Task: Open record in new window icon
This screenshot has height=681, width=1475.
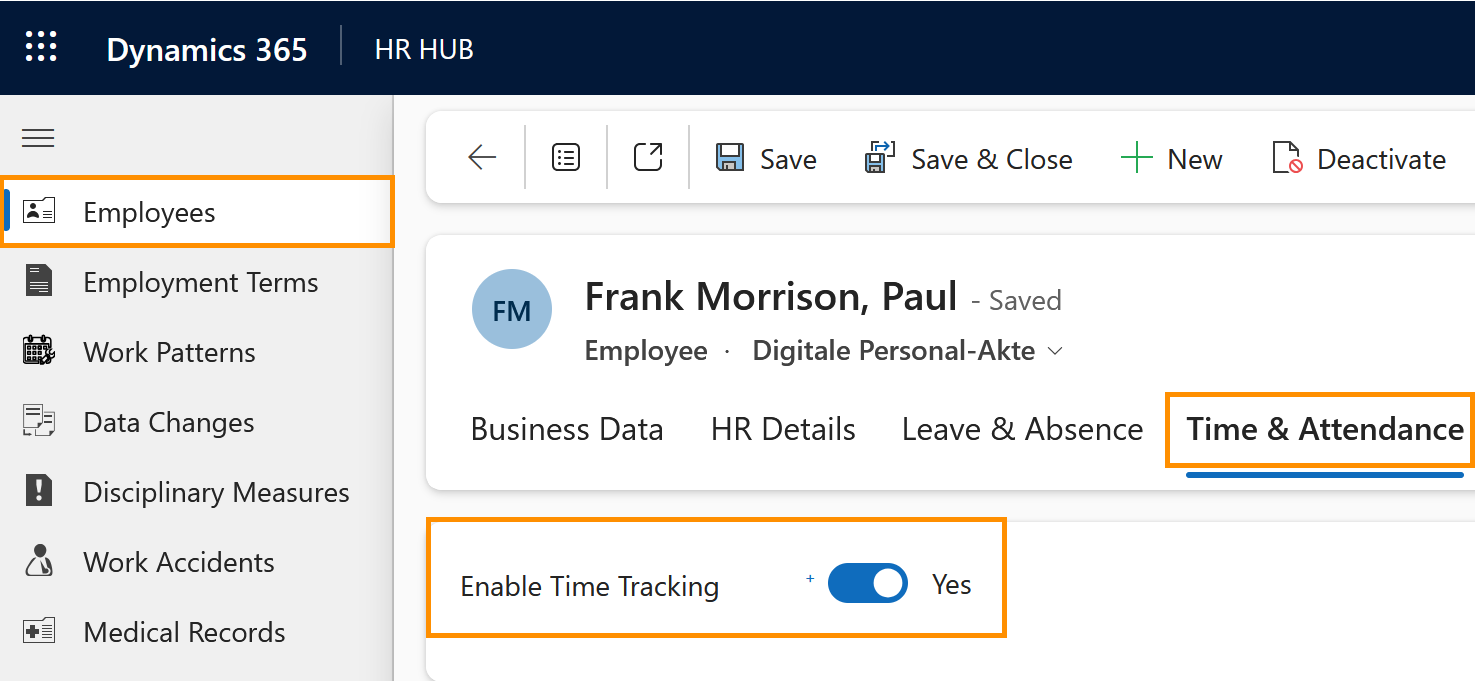Action: coord(648,157)
